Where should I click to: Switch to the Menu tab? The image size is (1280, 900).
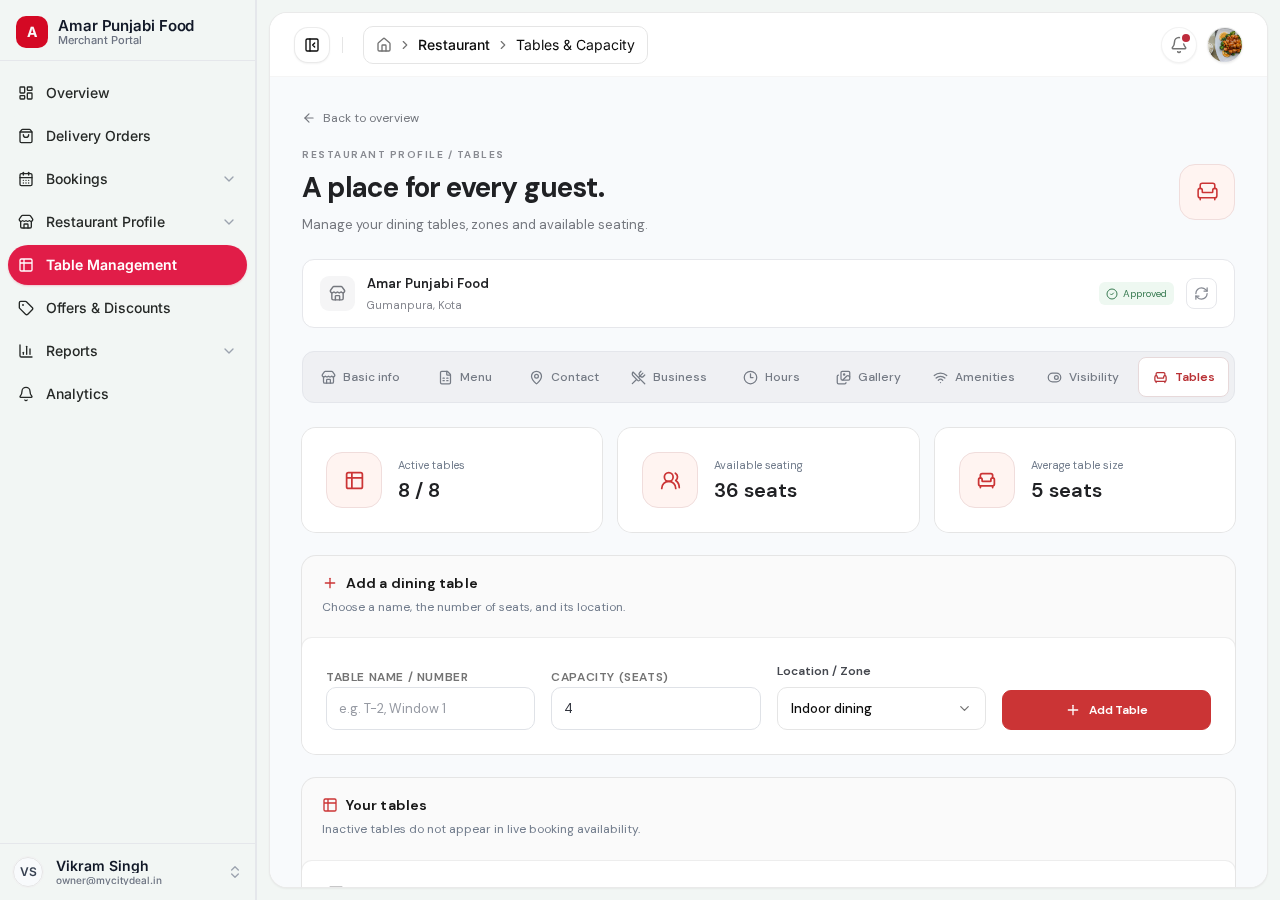pyautogui.click(x=465, y=377)
